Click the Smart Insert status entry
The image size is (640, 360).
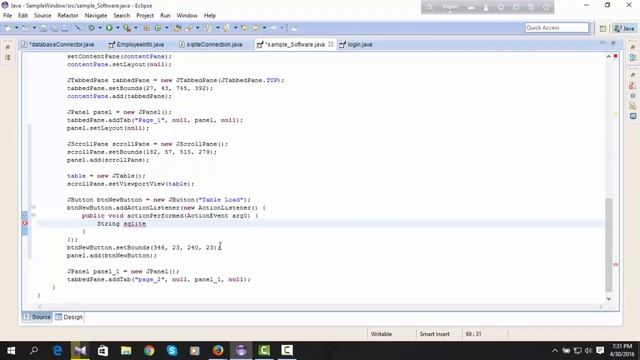[x=435, y=334]
